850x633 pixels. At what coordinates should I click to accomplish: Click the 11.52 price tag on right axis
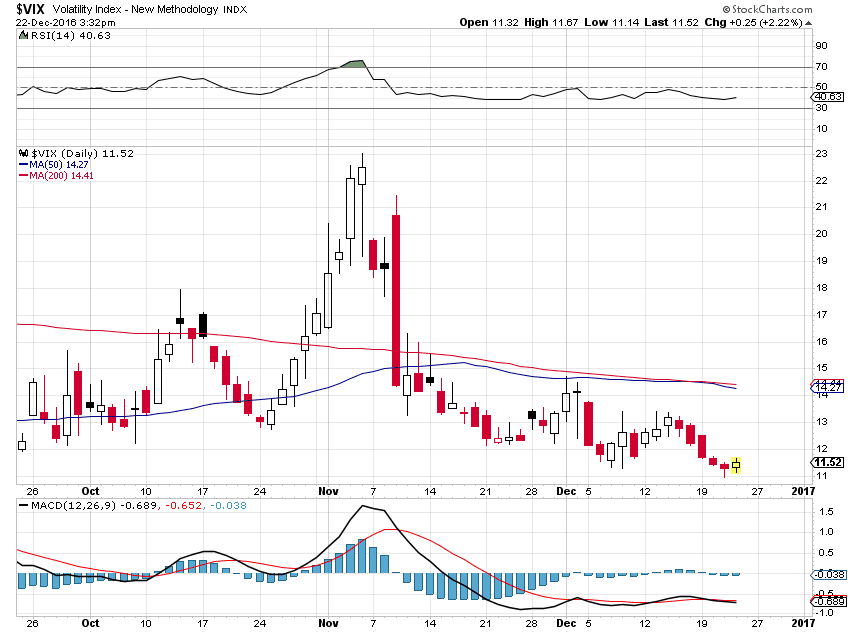tap(827, 462)
